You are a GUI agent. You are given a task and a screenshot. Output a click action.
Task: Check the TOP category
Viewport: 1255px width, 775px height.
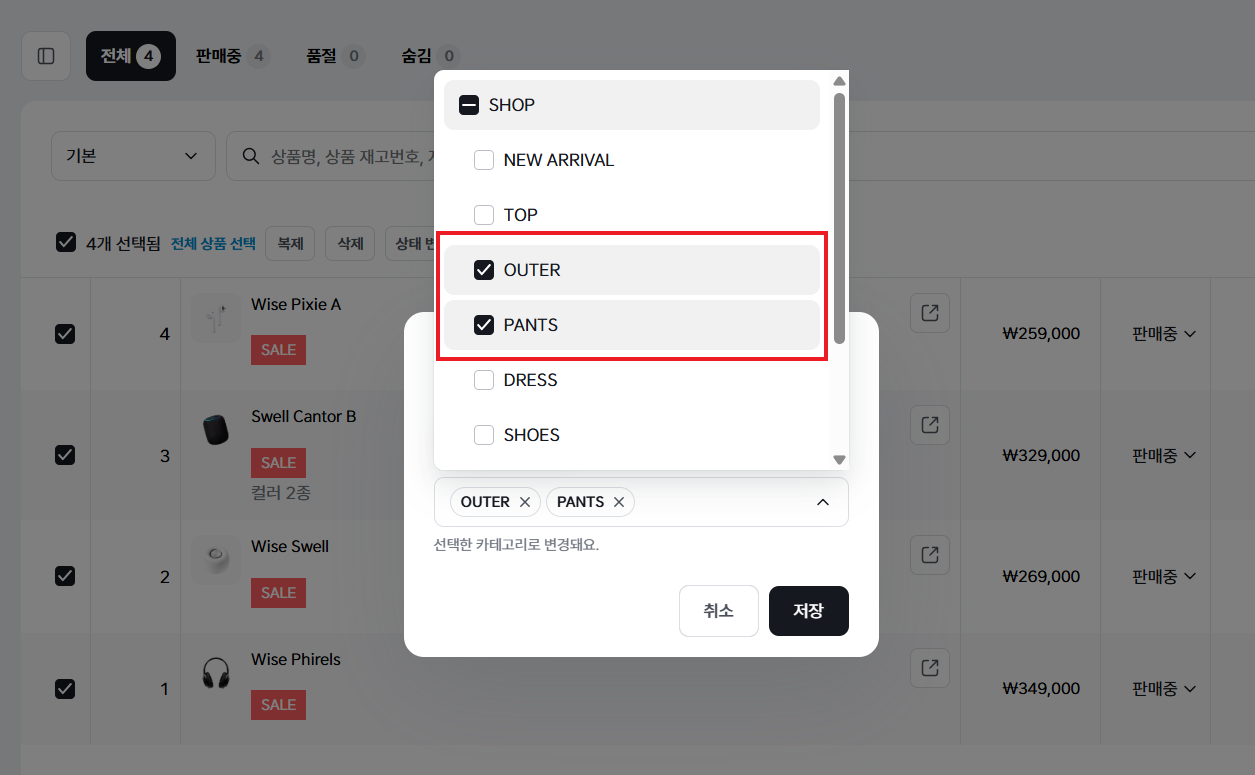(484, 215)
